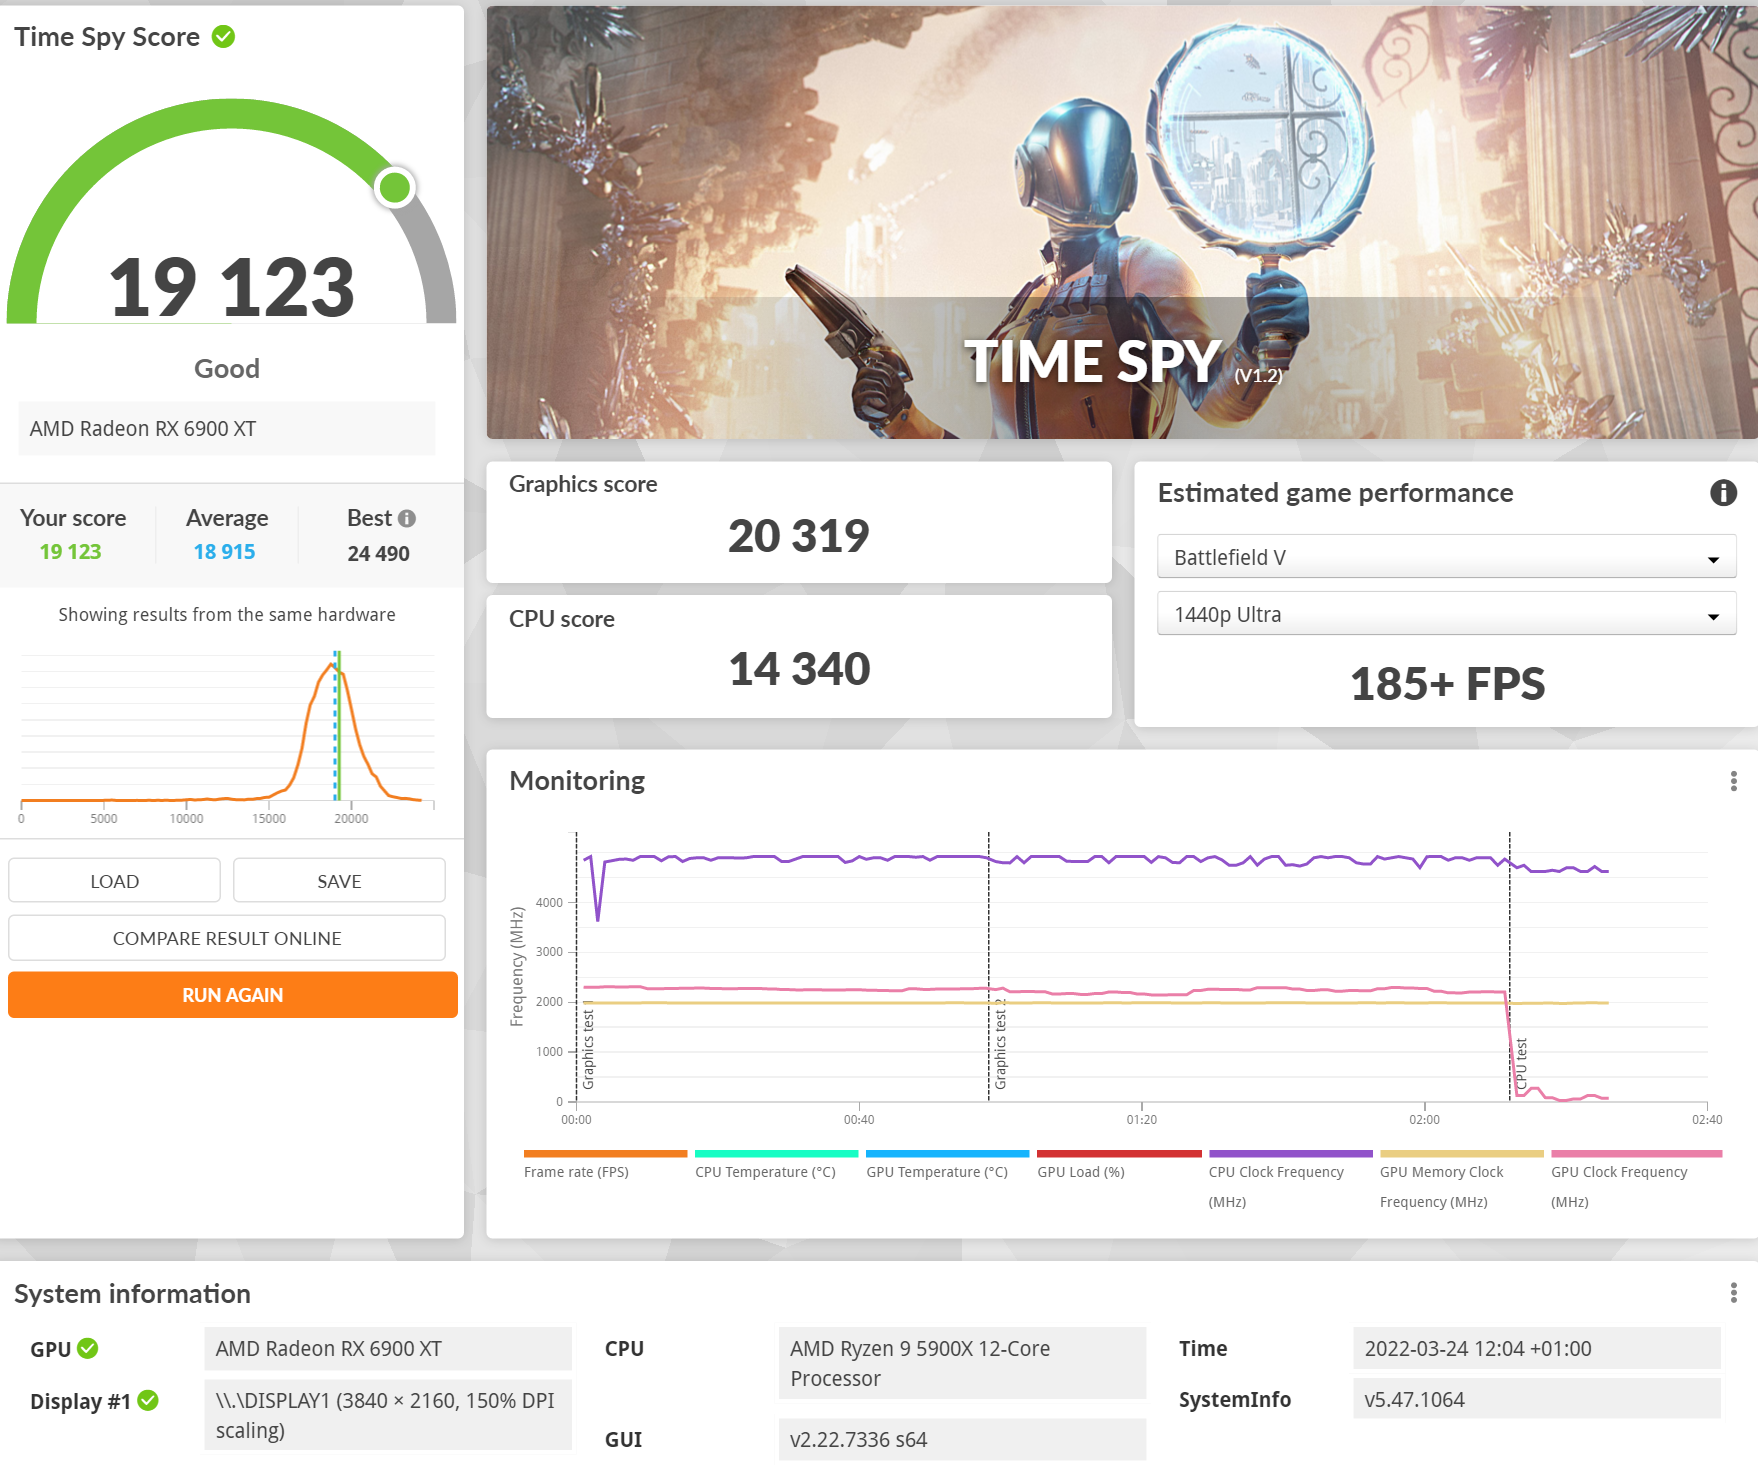Click the CPU score value 14 340

pyautogui.click(x=799, y=669)
